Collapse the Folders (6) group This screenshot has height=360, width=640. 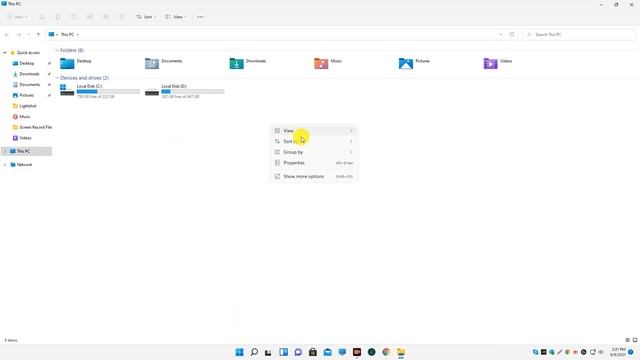point(57,50)
